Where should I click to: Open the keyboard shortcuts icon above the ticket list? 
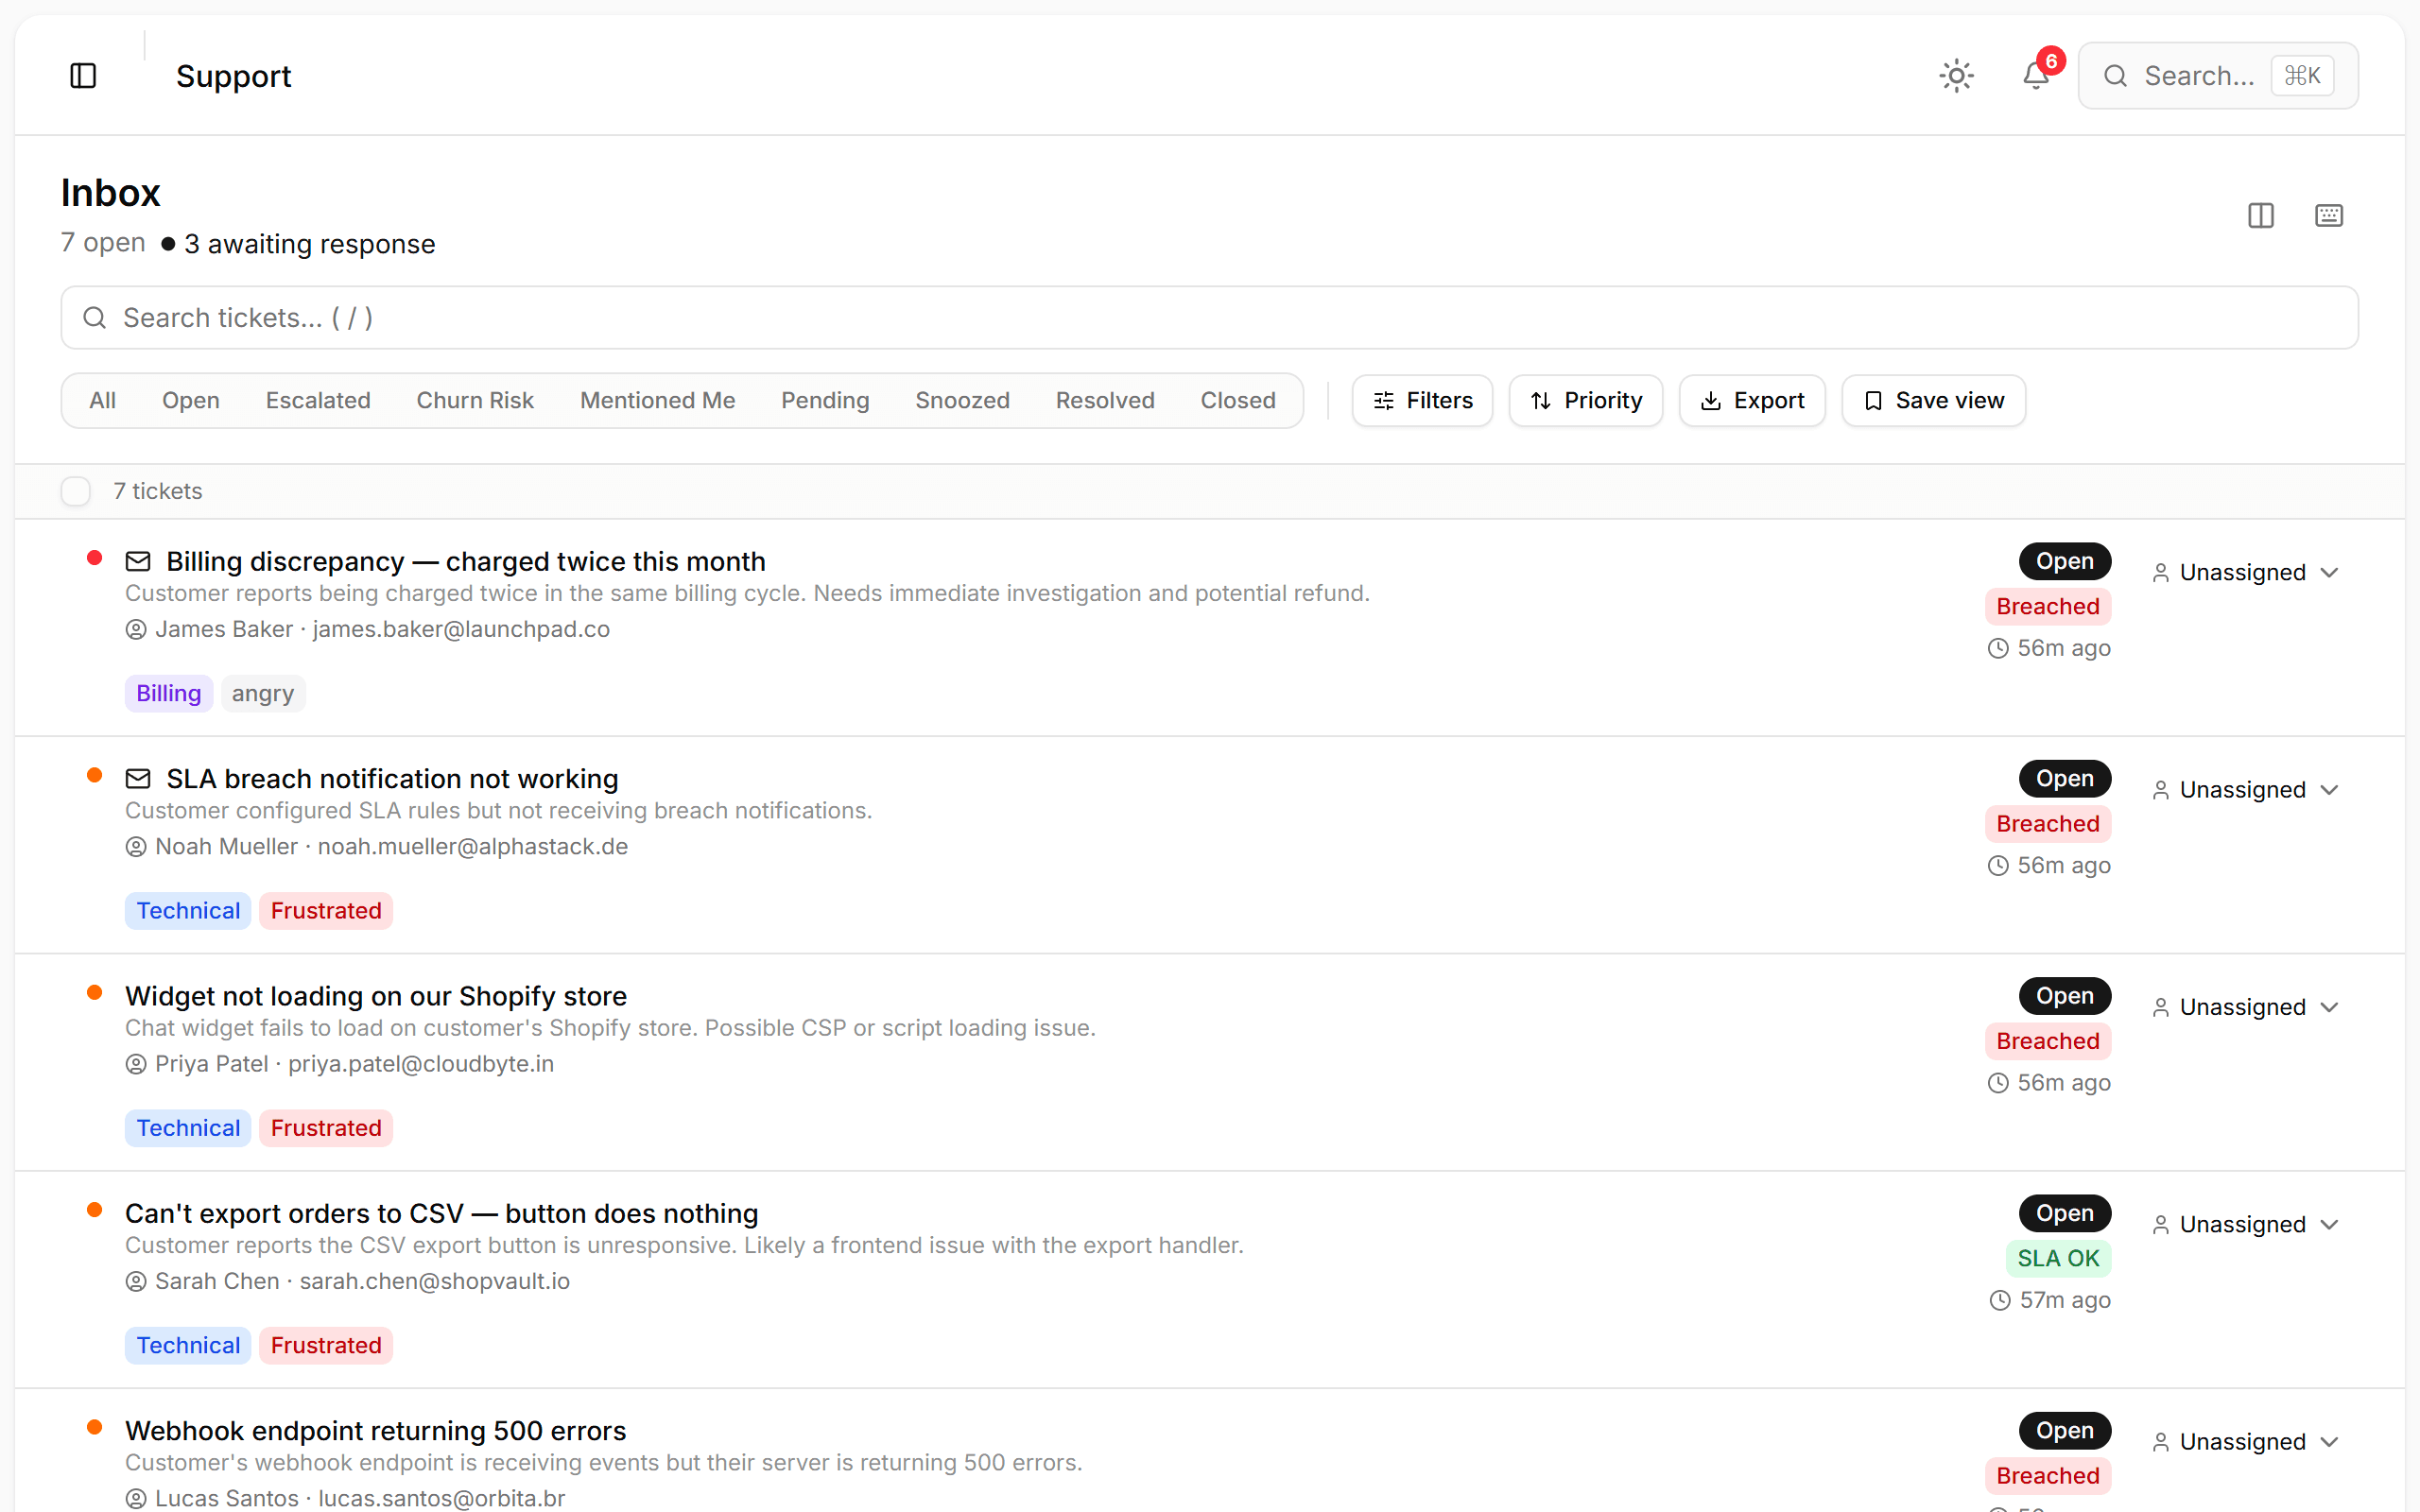(x=2329, y=215)
